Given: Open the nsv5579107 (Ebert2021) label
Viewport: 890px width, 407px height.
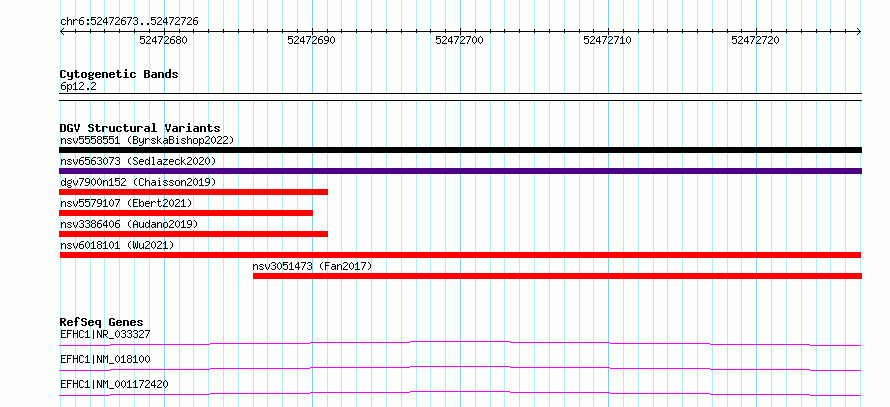Looking at the screenshot, I should tap(126, 203).
